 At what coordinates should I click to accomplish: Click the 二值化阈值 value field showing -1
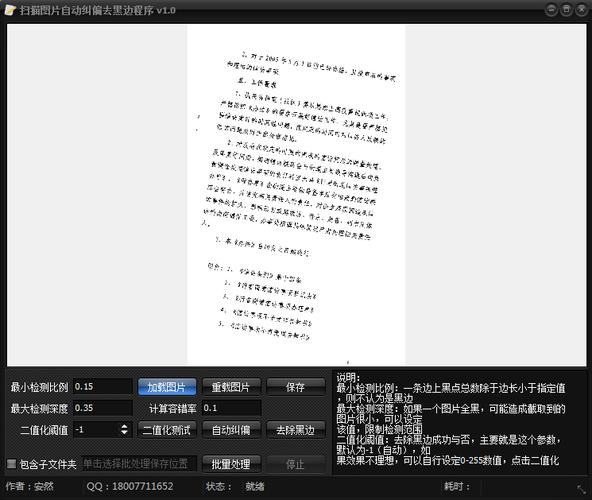tap(96, 430)
